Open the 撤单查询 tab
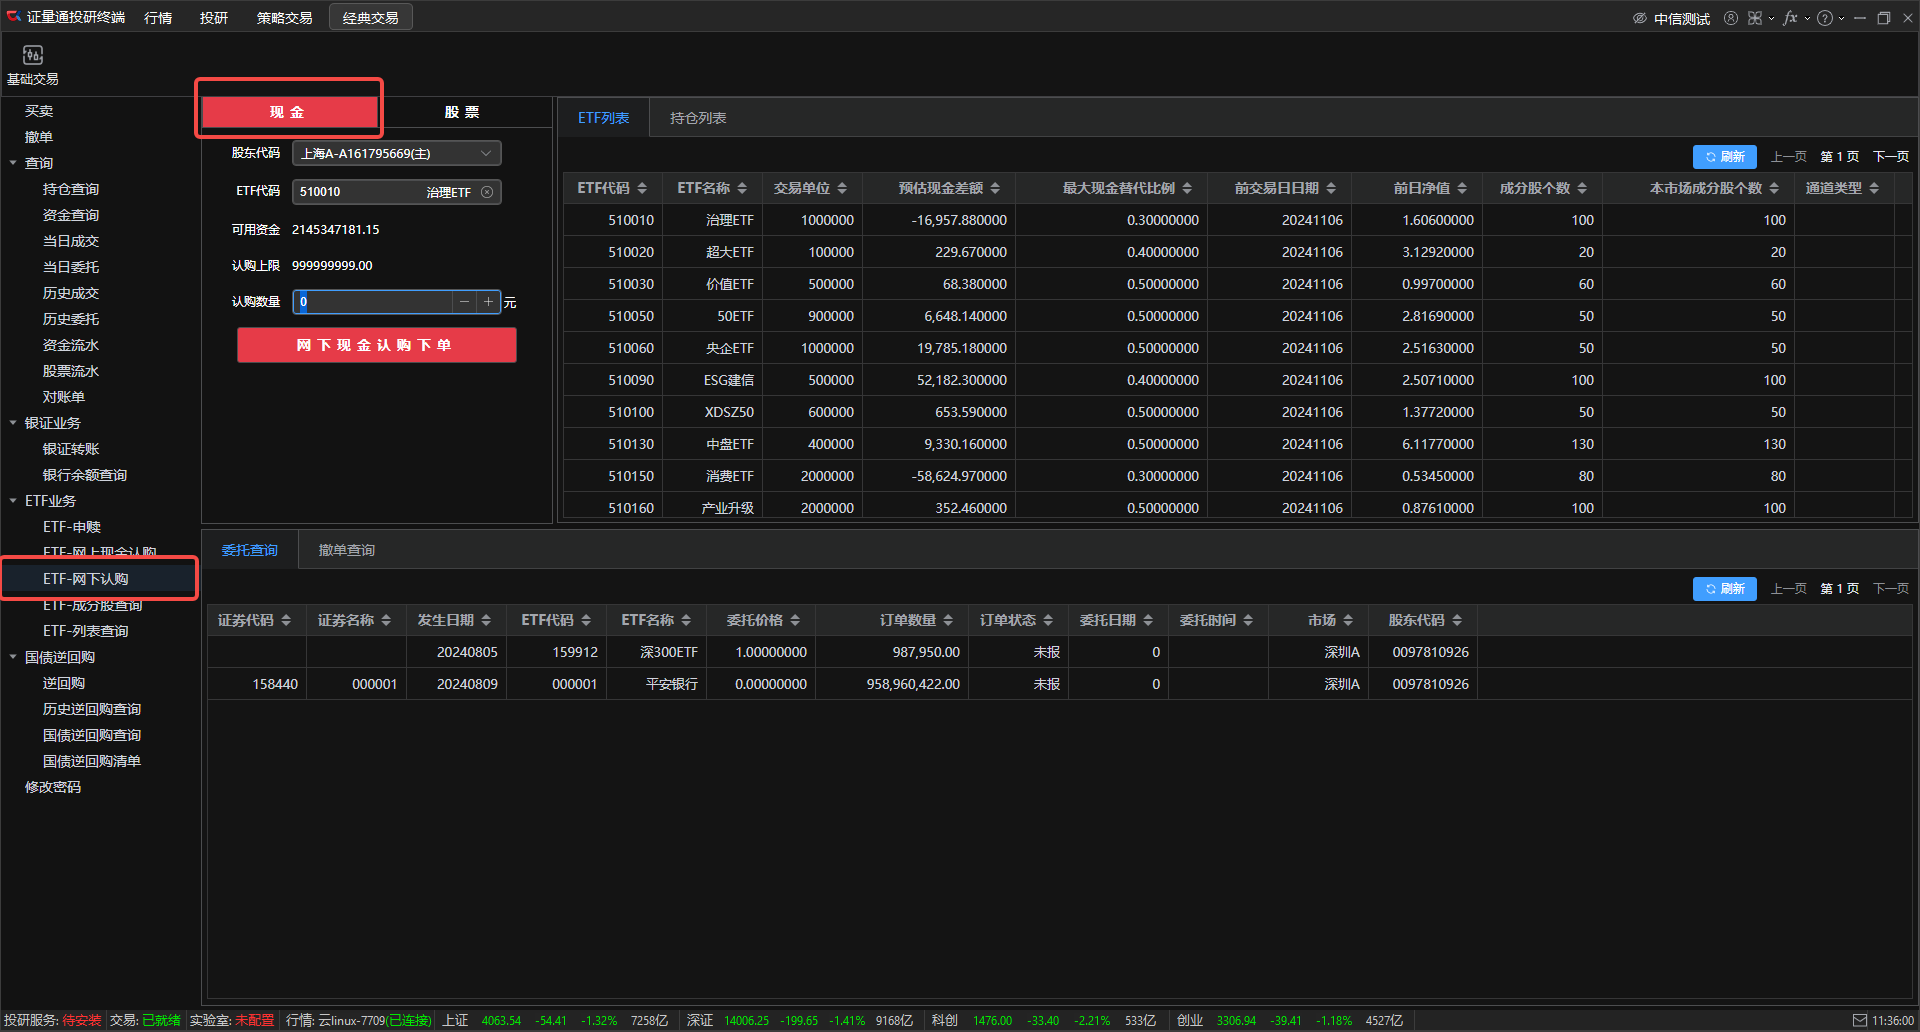1920x1032 pixels. pyautogui.click(x=346, y=550)
